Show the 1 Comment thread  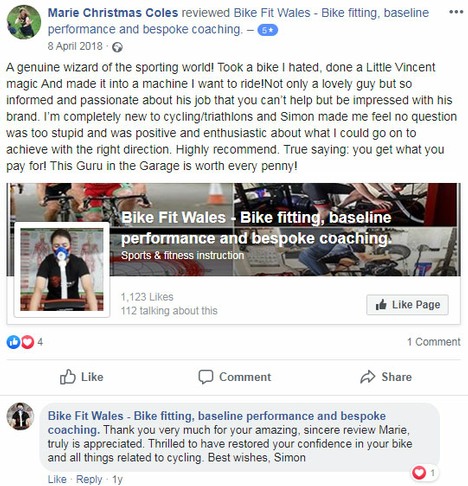434,342
